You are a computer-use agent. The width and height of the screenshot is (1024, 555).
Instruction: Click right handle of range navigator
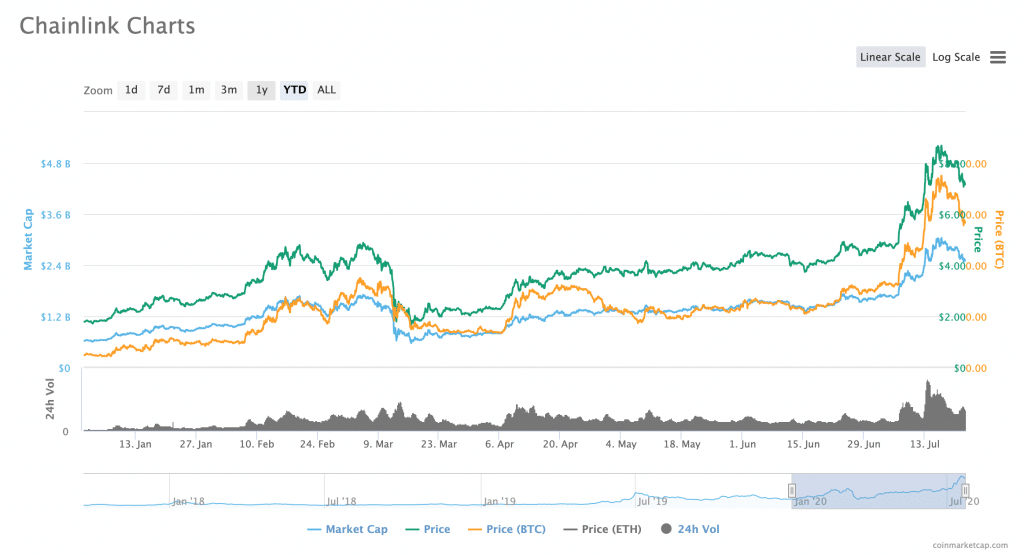(965, 490)
